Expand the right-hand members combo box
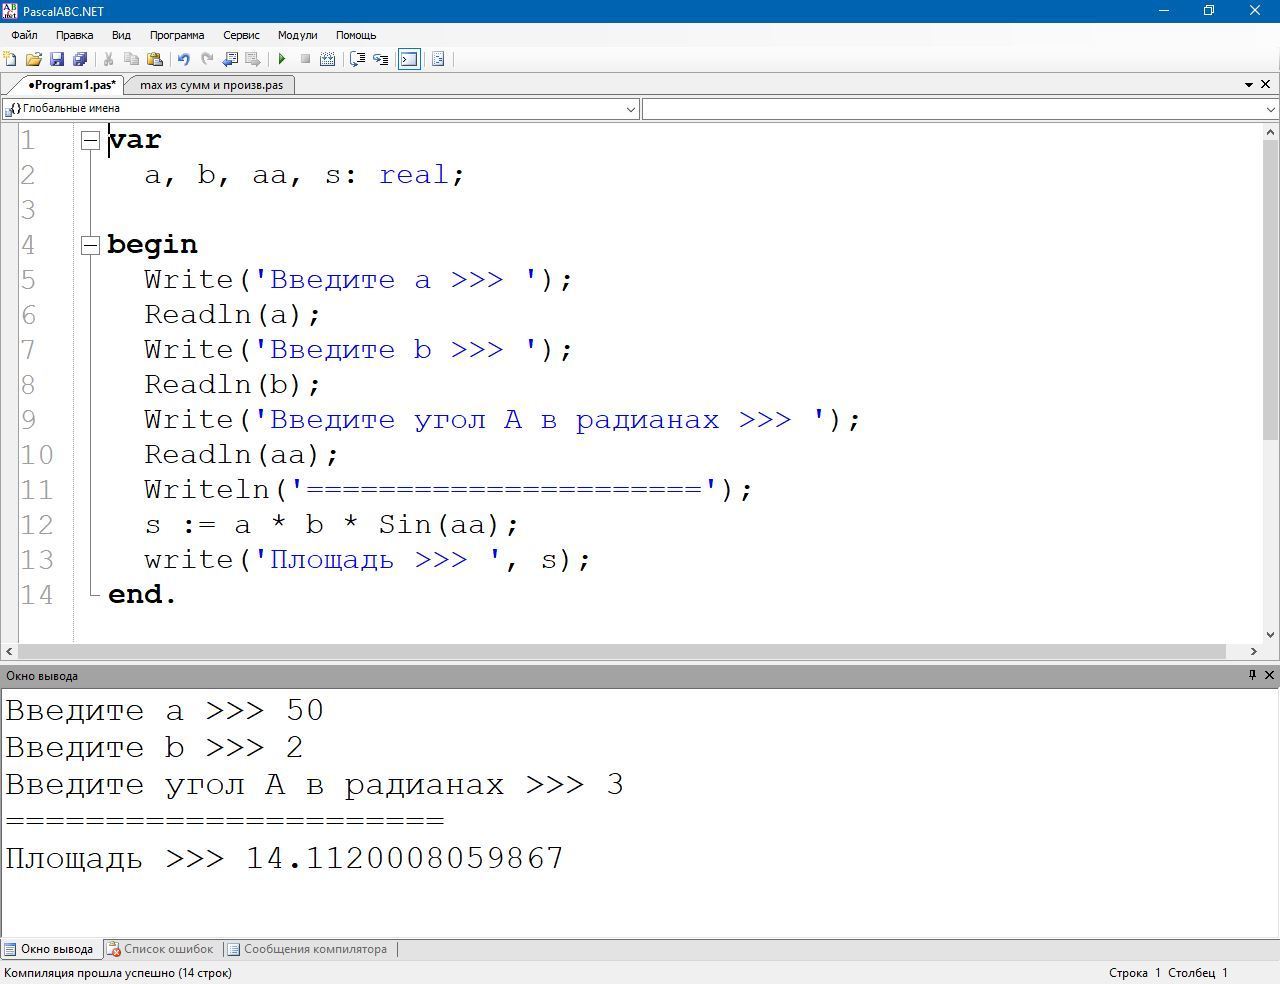 click(x=1271, y=109)
